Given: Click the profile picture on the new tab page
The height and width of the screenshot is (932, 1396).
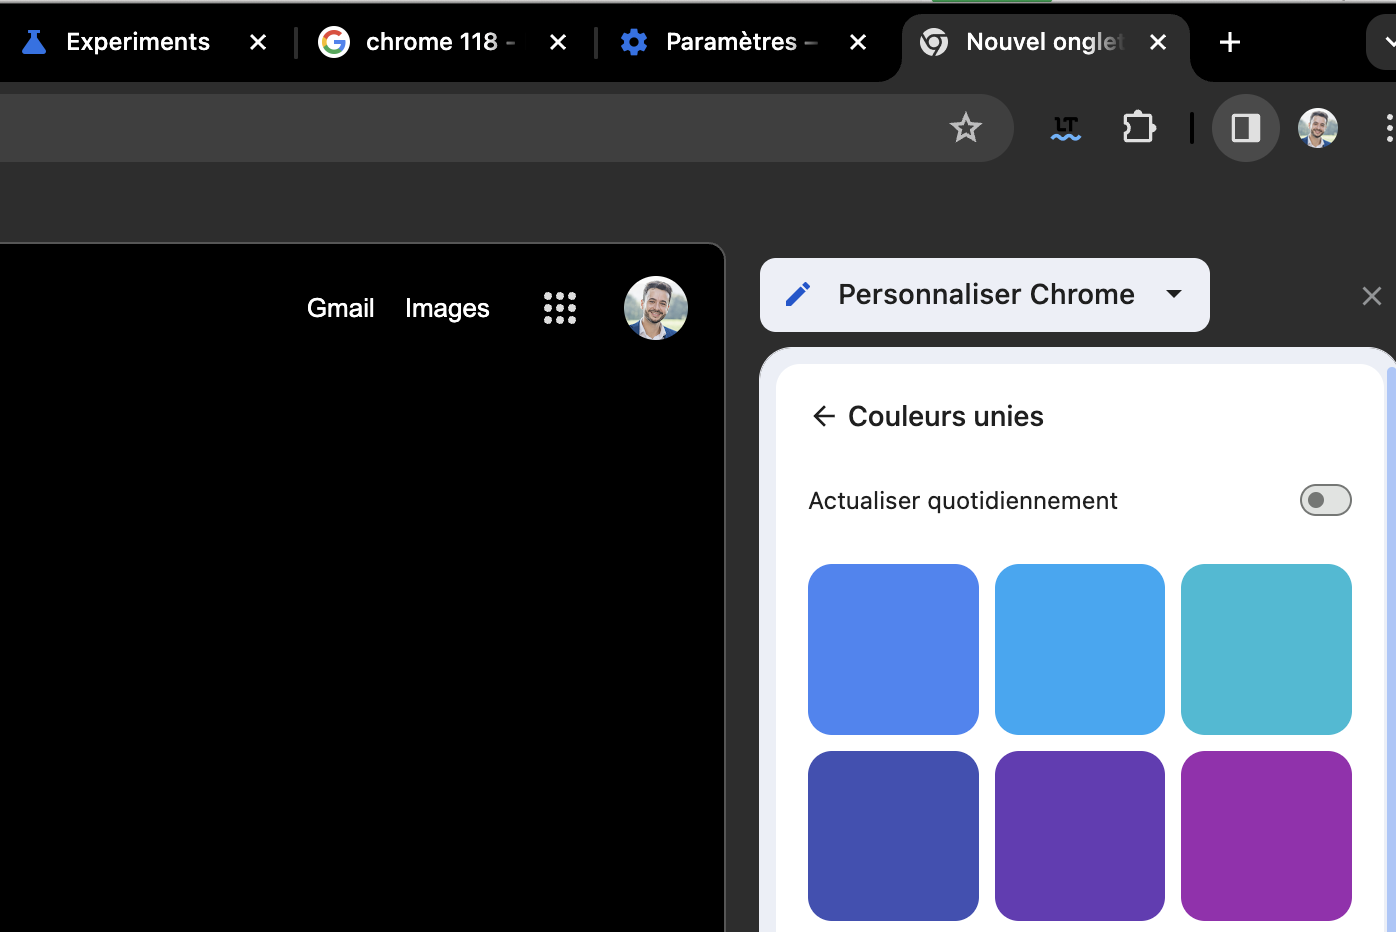Looking at the screenshot, I should click(x=655, y=308).
